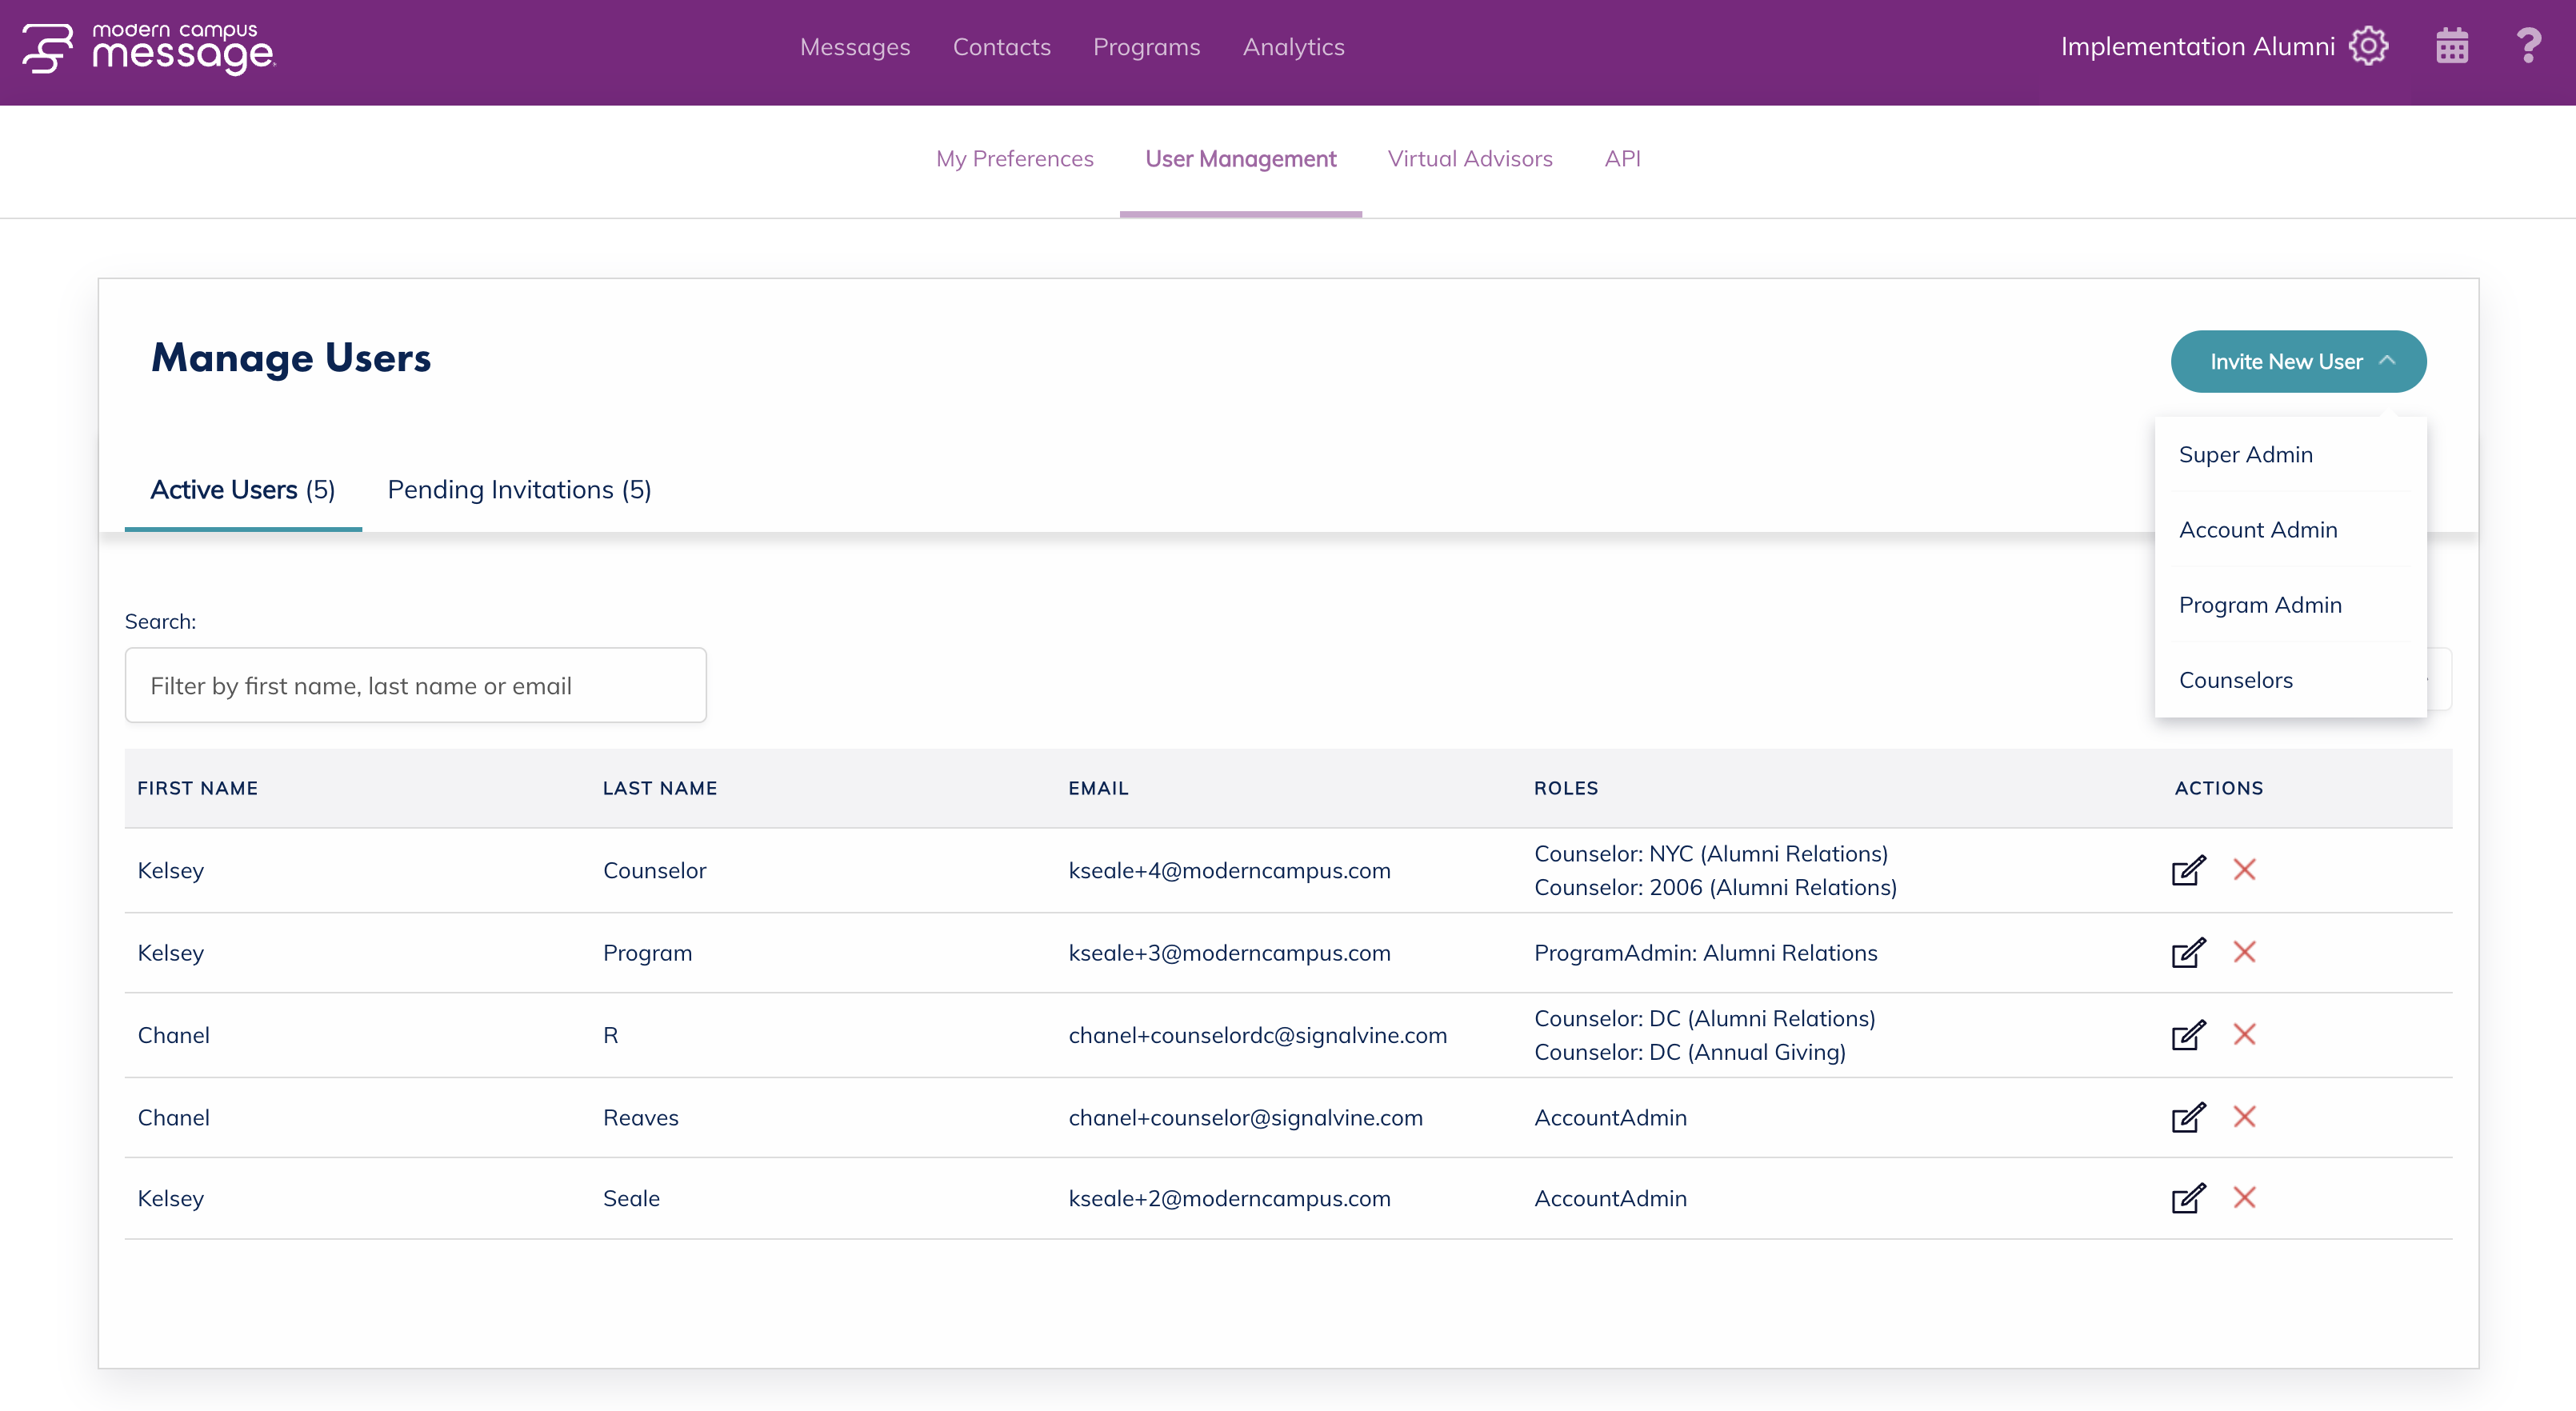This screenshot has height=1411, width=2576.
Task: Click the help question mark icon
Action: 2528,47
